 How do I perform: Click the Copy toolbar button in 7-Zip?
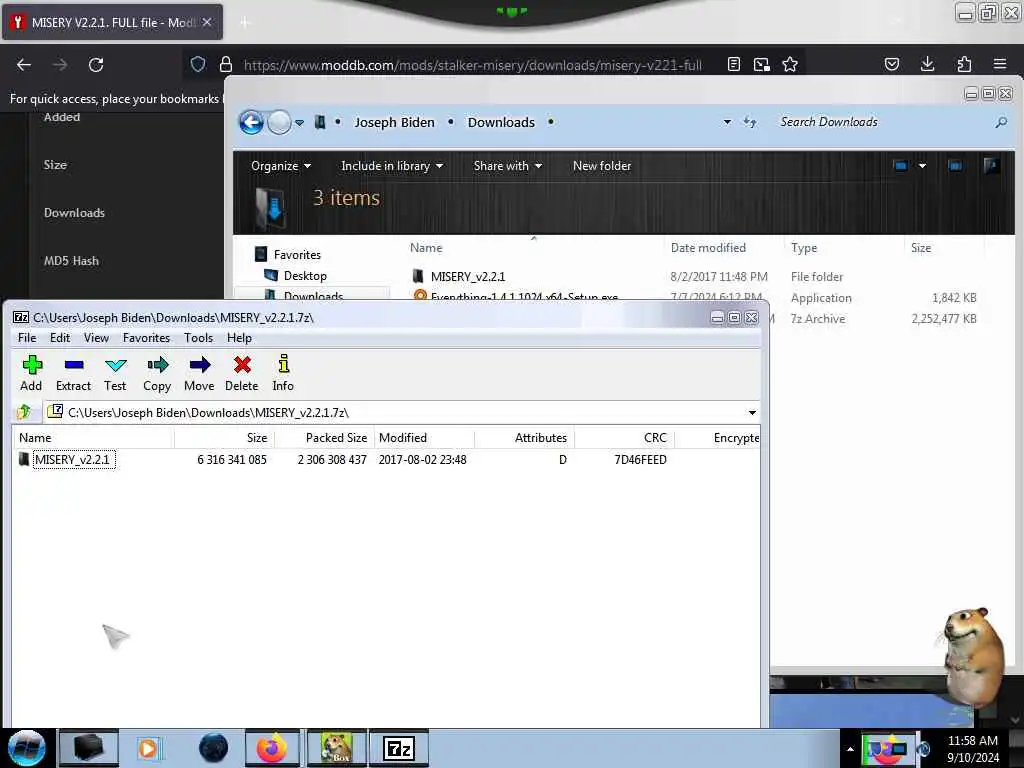[157, 373]
